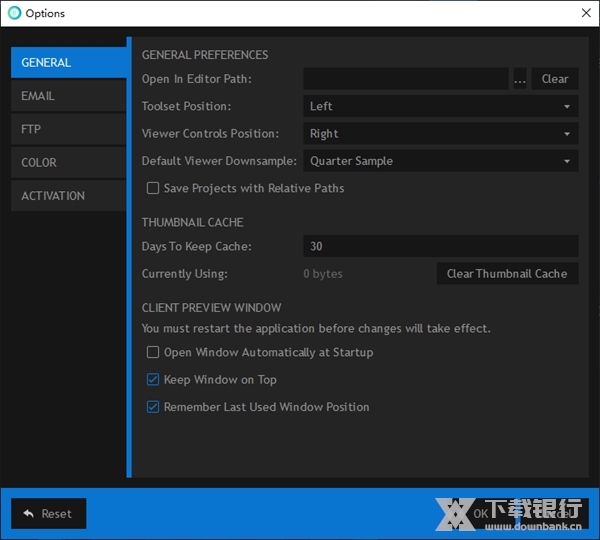
Task: Click the Days To Keep Cache field
Action: pos(440,246)
